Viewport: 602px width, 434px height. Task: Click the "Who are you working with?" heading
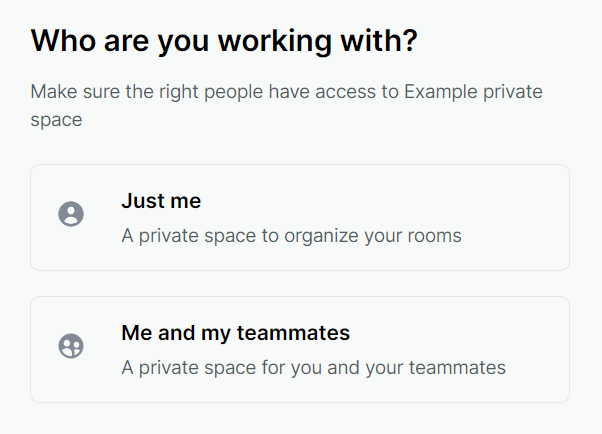click(223, 41)
